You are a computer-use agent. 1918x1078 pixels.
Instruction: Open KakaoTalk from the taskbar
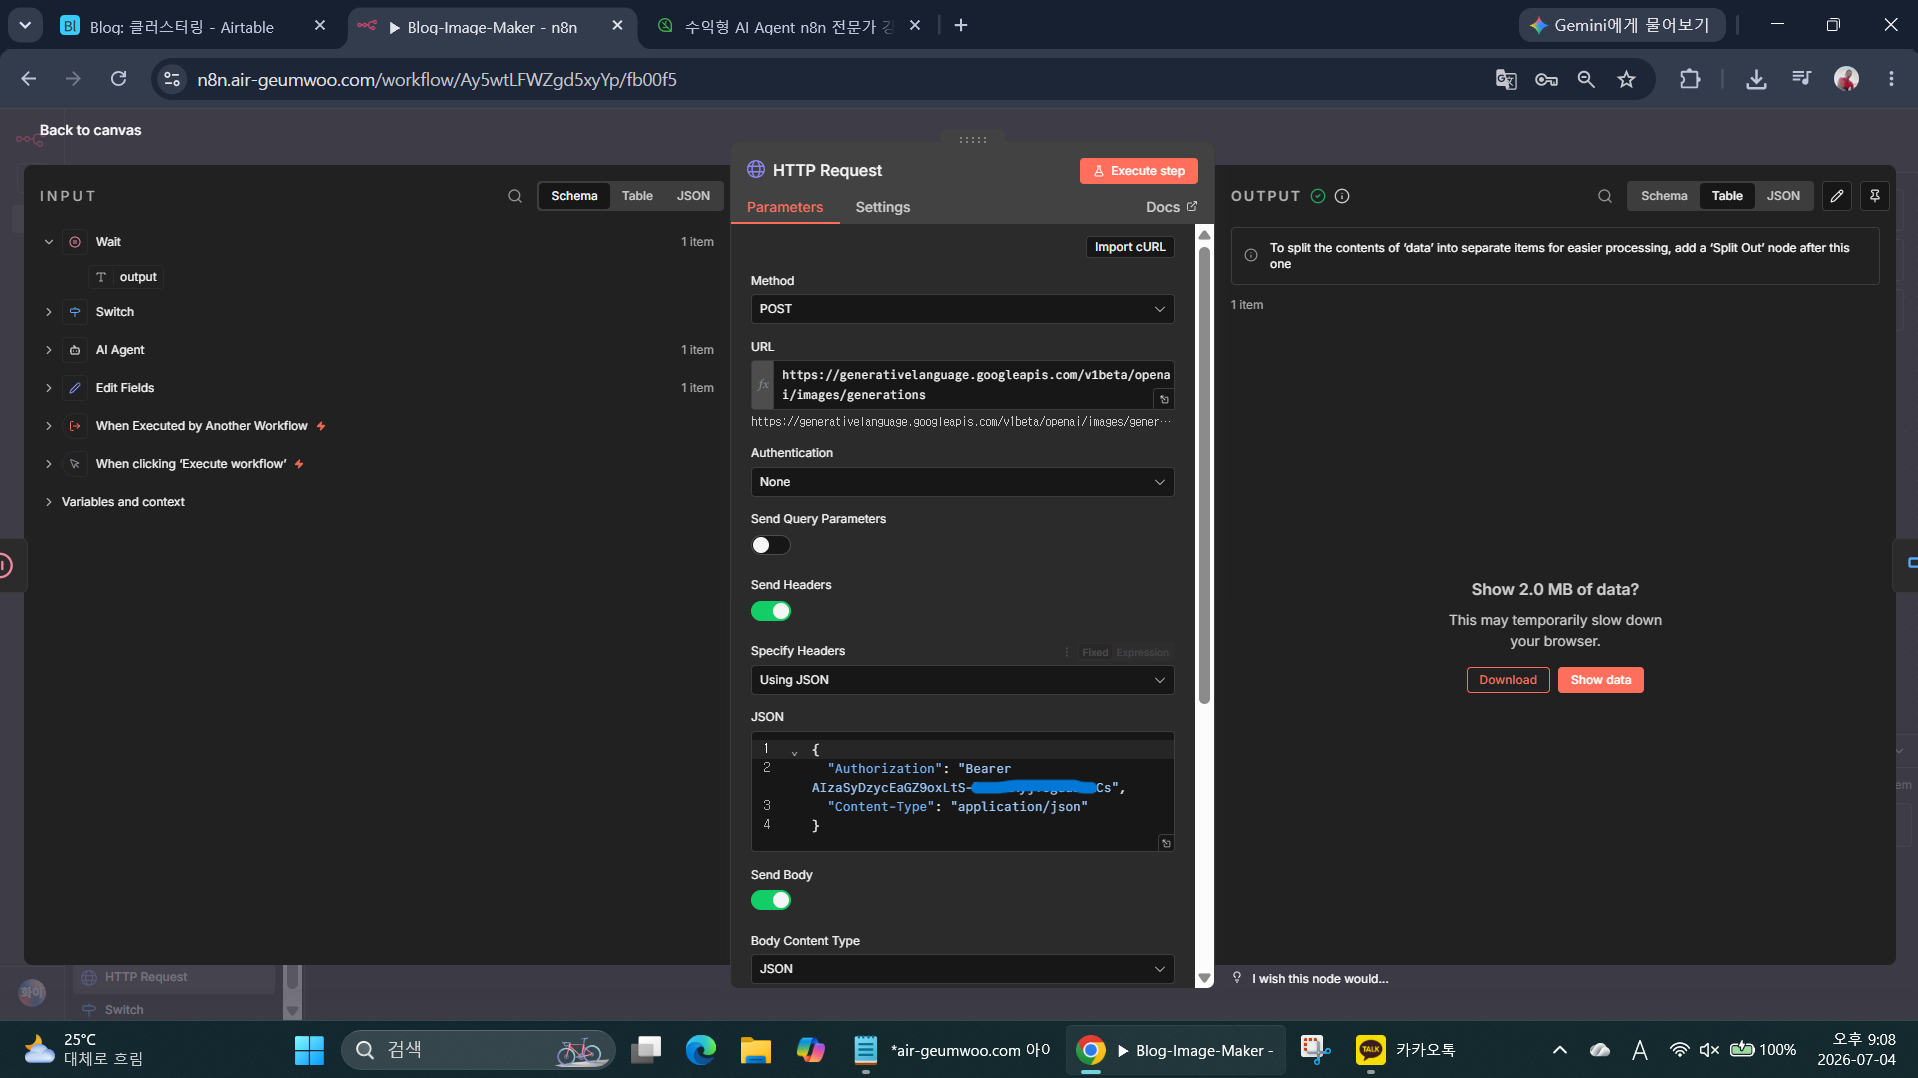pos(1405,1050)
